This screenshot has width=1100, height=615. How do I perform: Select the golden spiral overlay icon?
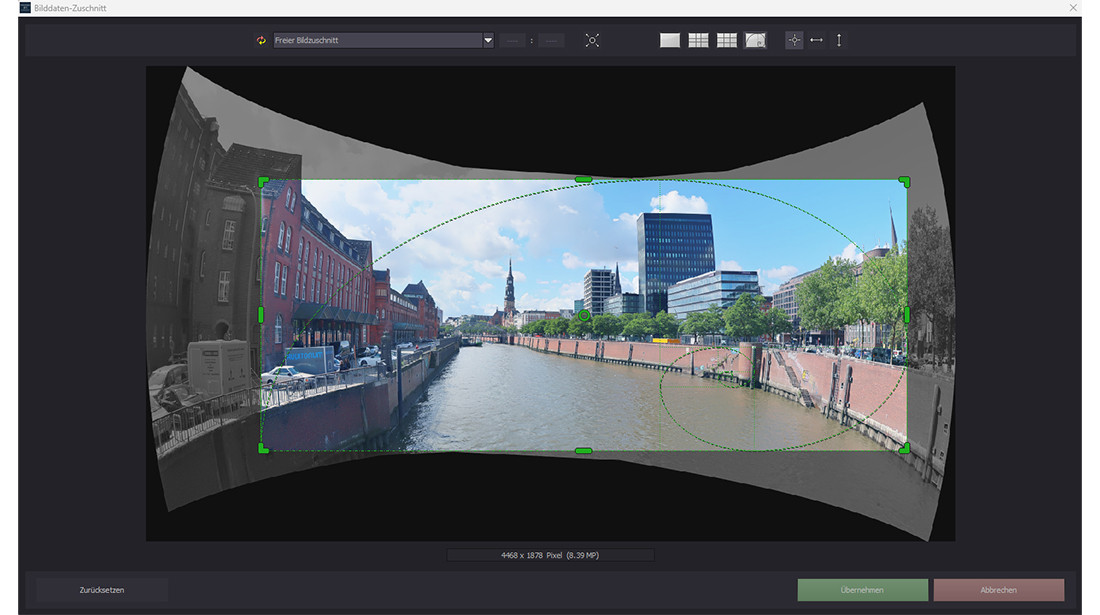click(x=755, y=41)
